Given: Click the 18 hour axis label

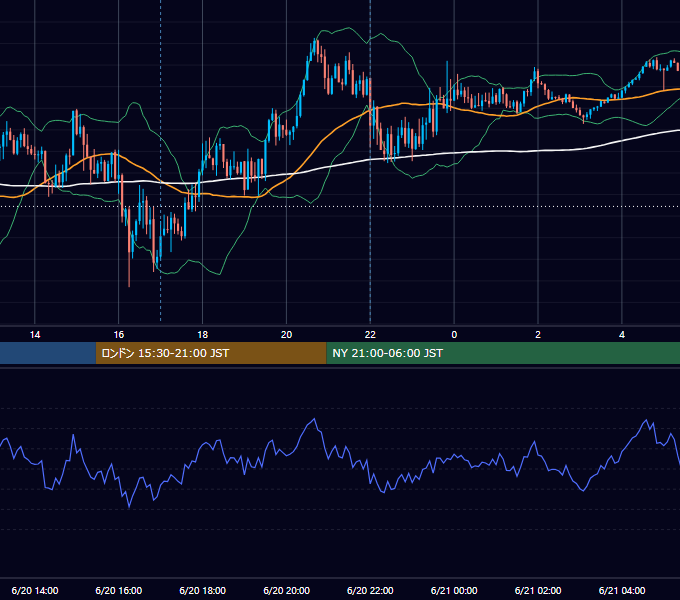Looking at the screenshot, I should click(203, 335).
